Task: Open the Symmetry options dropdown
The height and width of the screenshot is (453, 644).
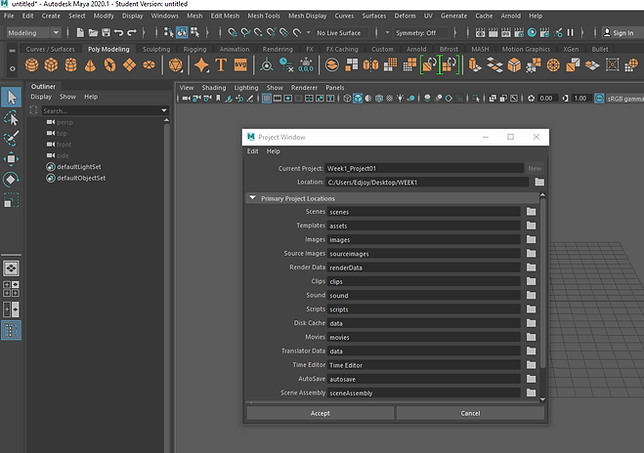Action: point(387,32)
